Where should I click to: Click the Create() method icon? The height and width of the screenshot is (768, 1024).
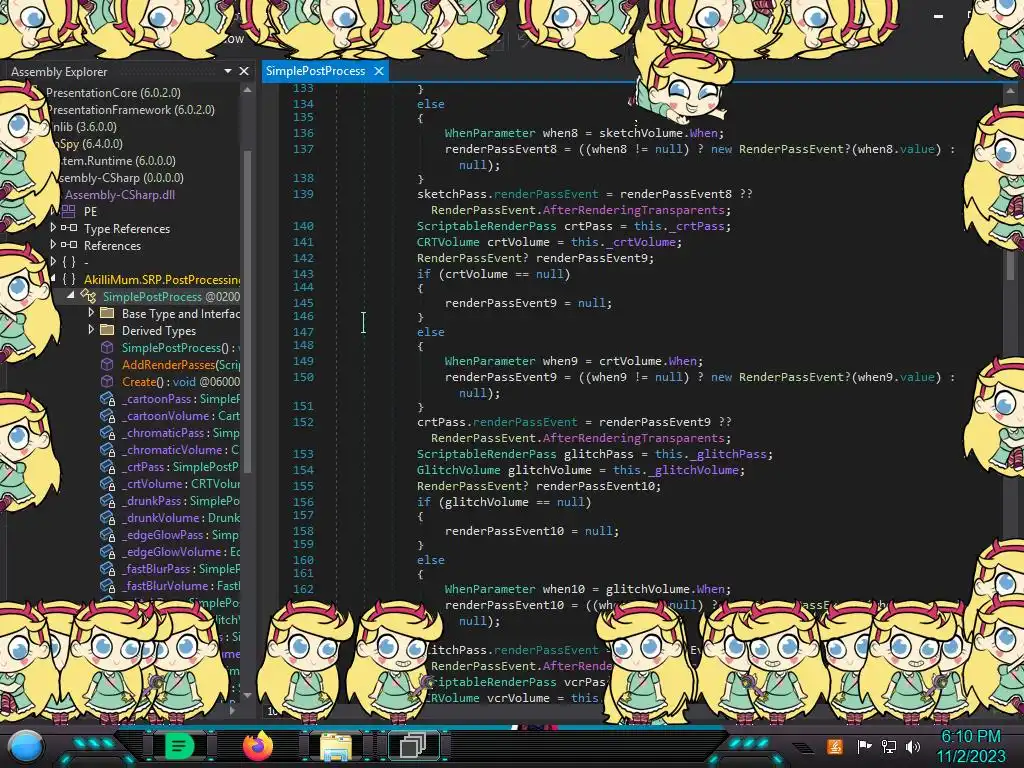click(107, 381)
